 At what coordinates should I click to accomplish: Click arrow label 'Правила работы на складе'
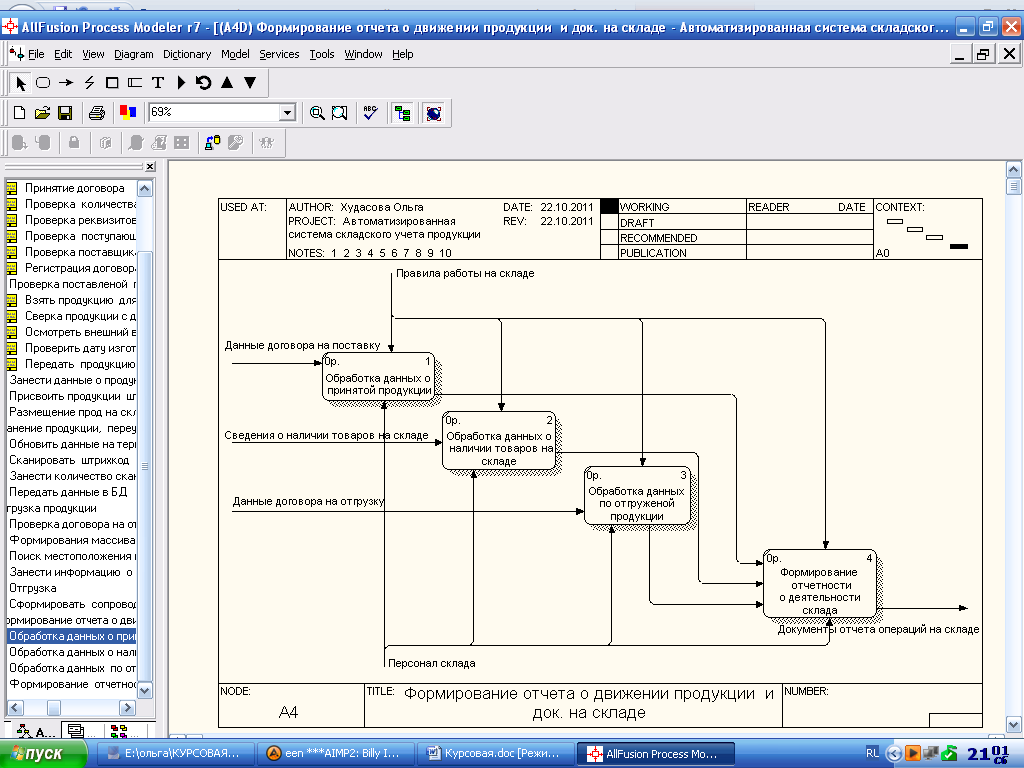465,274
